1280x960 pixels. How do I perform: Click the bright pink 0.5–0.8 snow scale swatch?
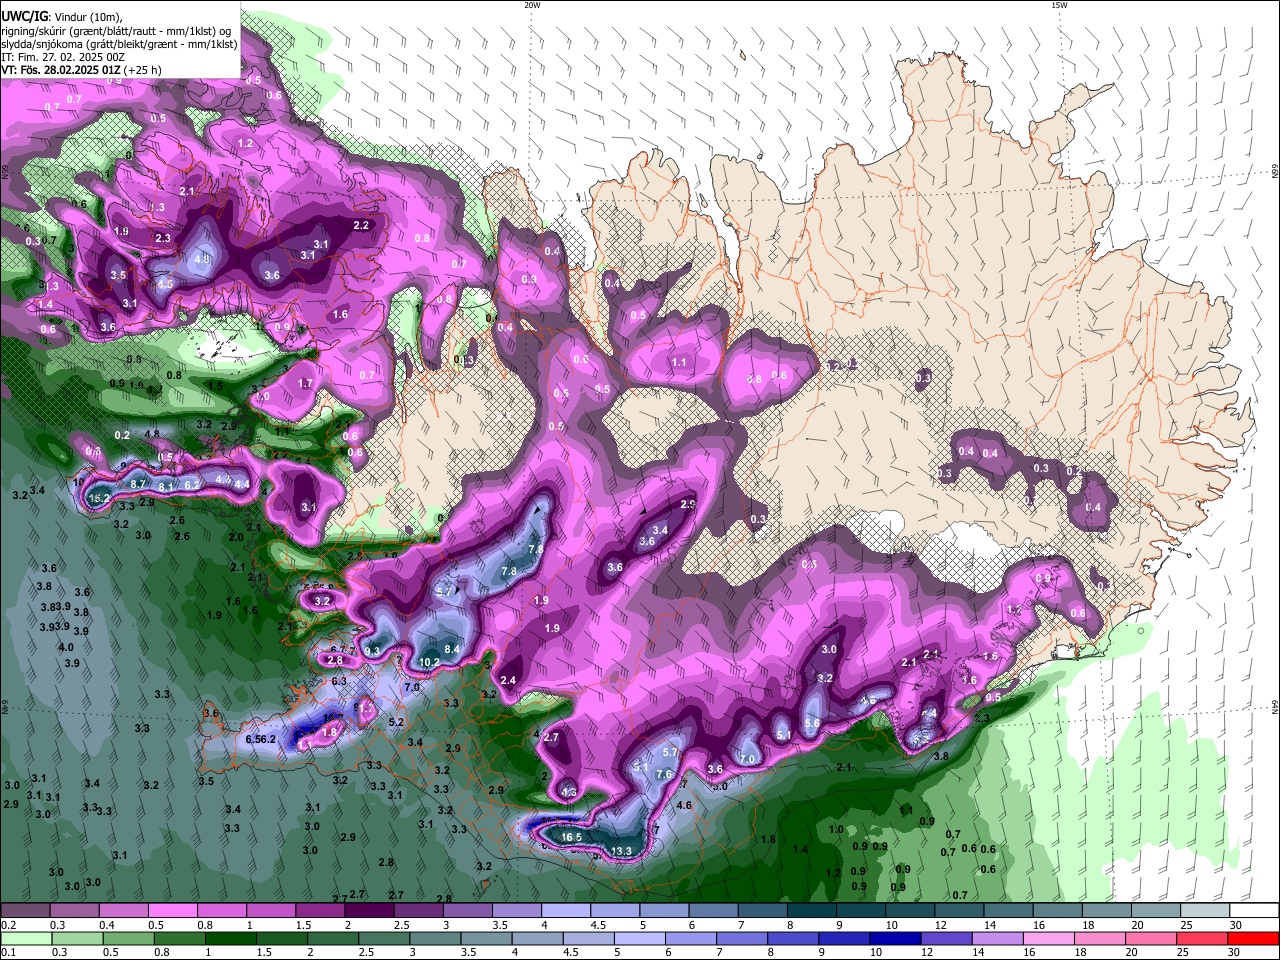point(173,911)
